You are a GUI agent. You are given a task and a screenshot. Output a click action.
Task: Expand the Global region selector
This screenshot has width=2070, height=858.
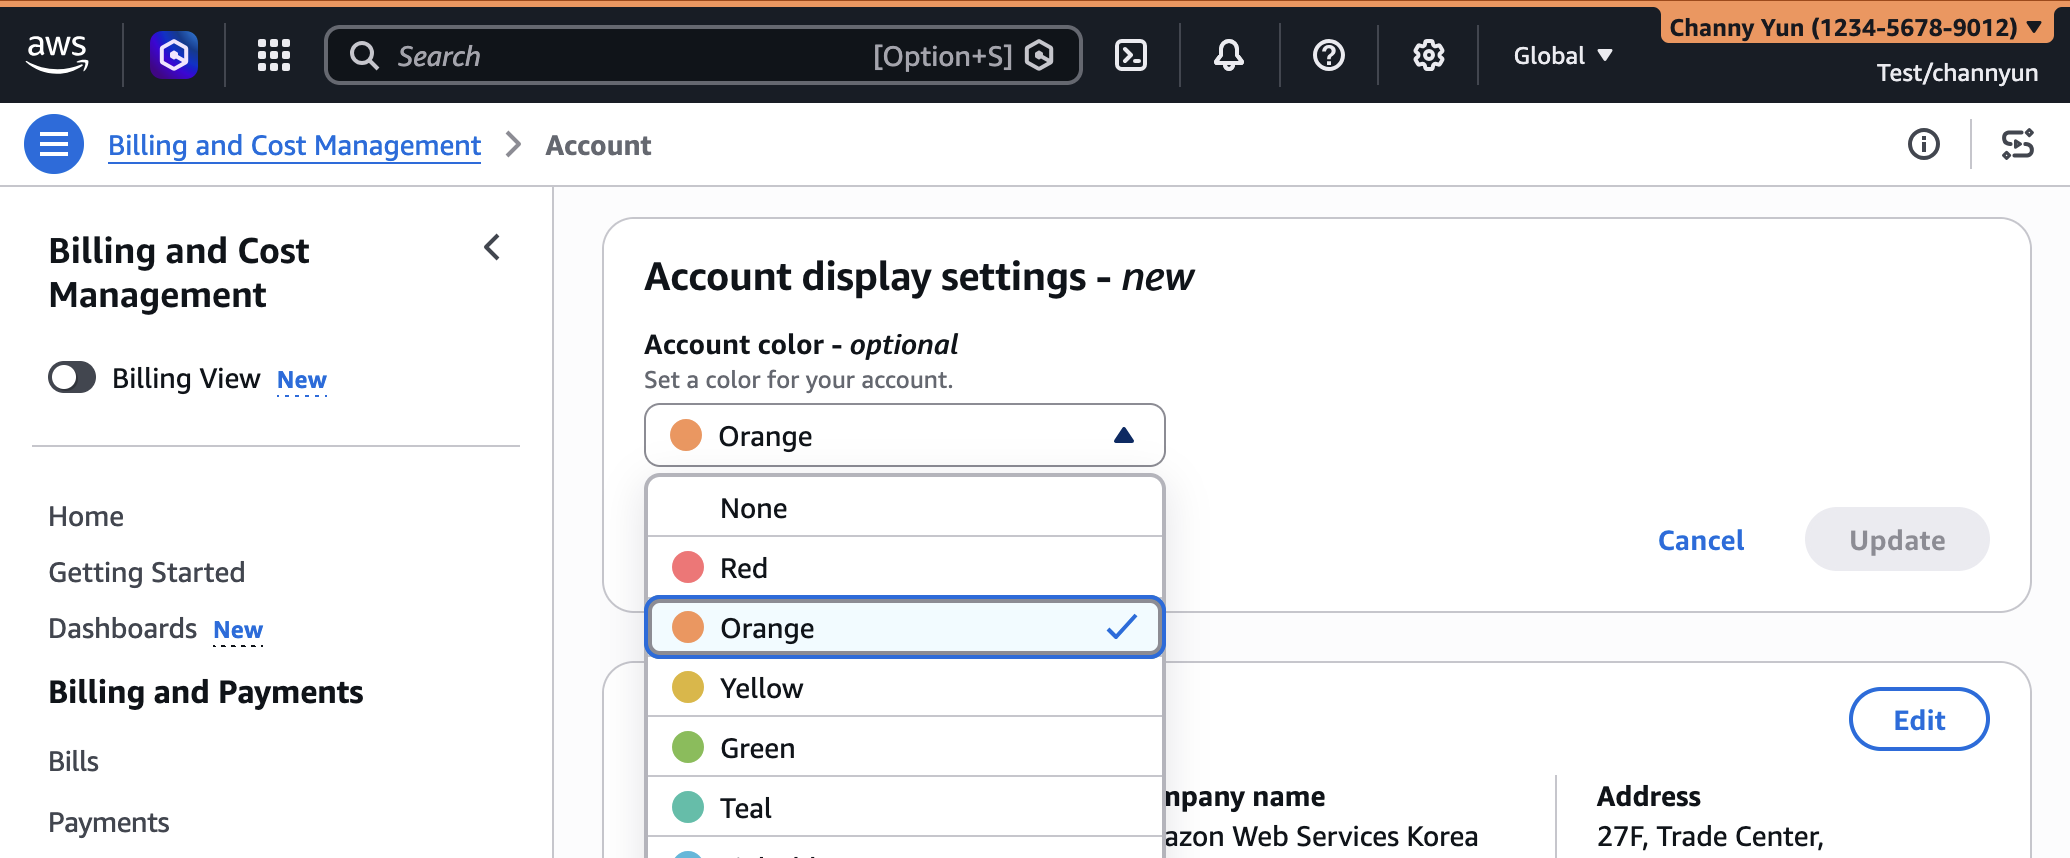pyautogui.click(x=1562, y=56)
